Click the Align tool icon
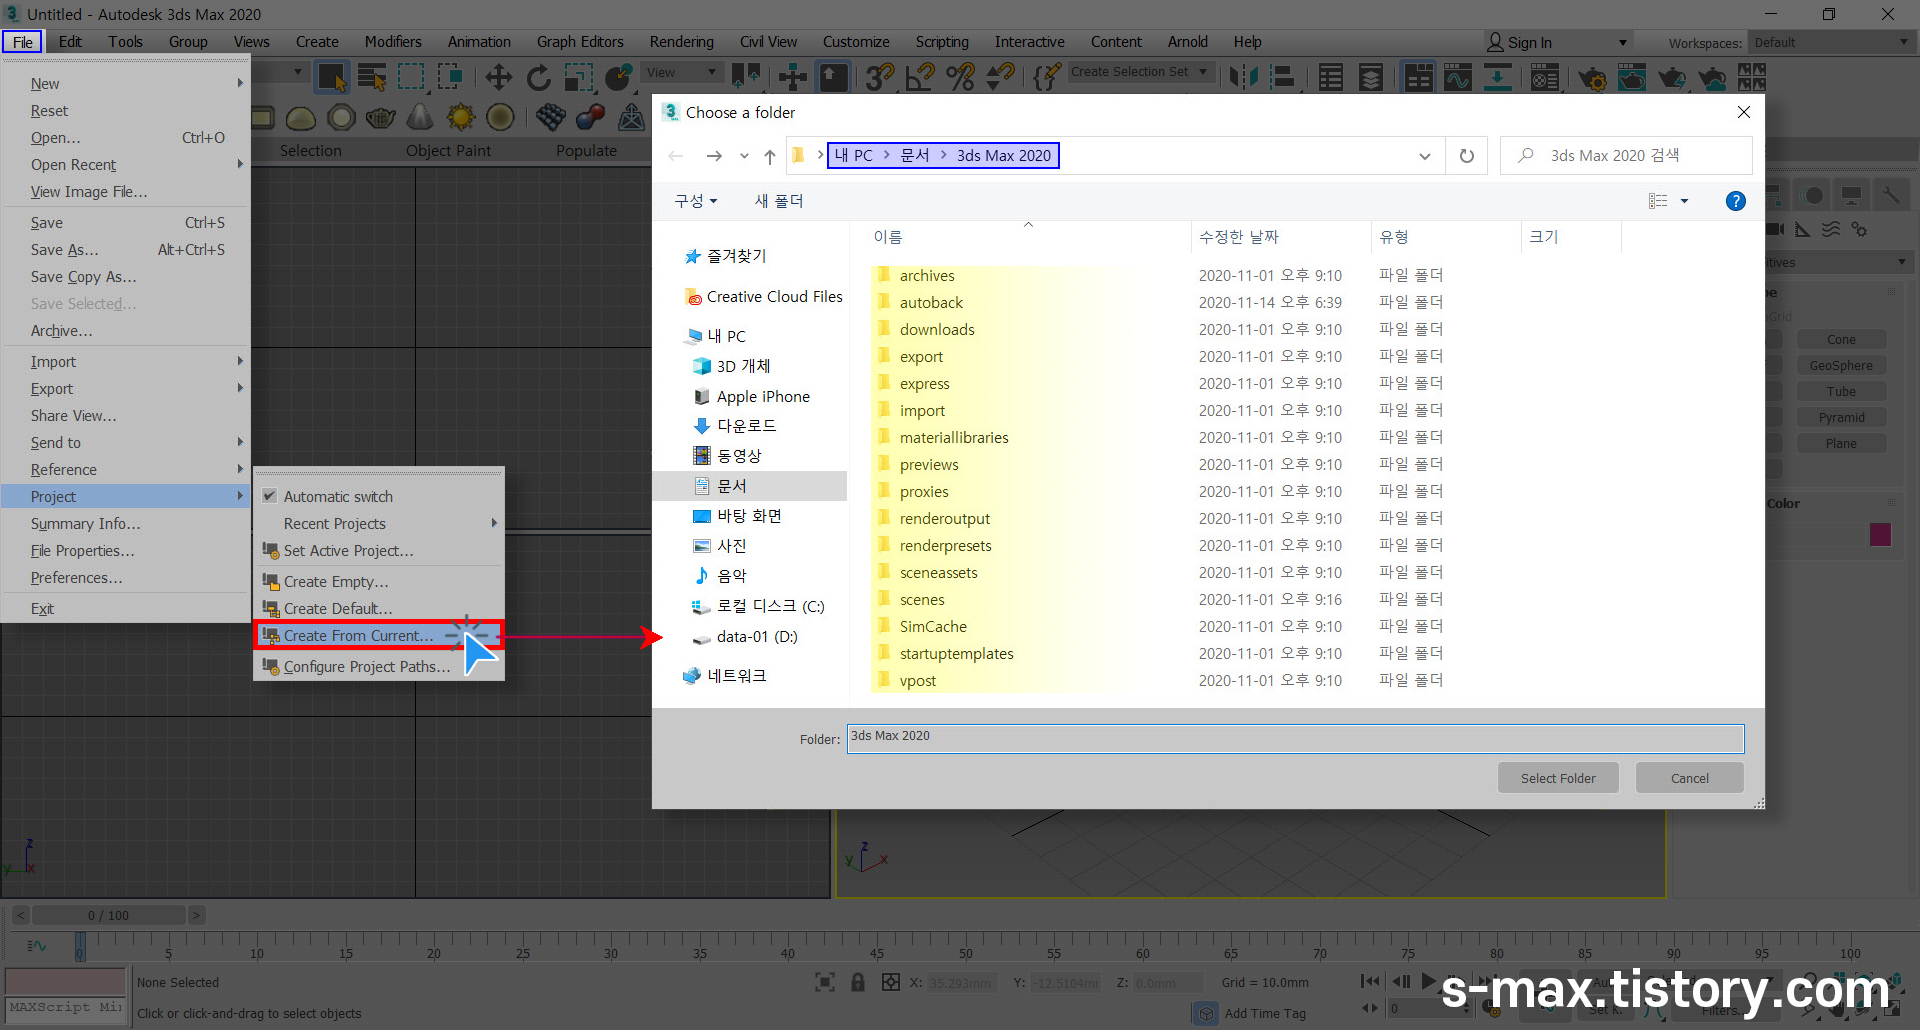 [1283, 77]
